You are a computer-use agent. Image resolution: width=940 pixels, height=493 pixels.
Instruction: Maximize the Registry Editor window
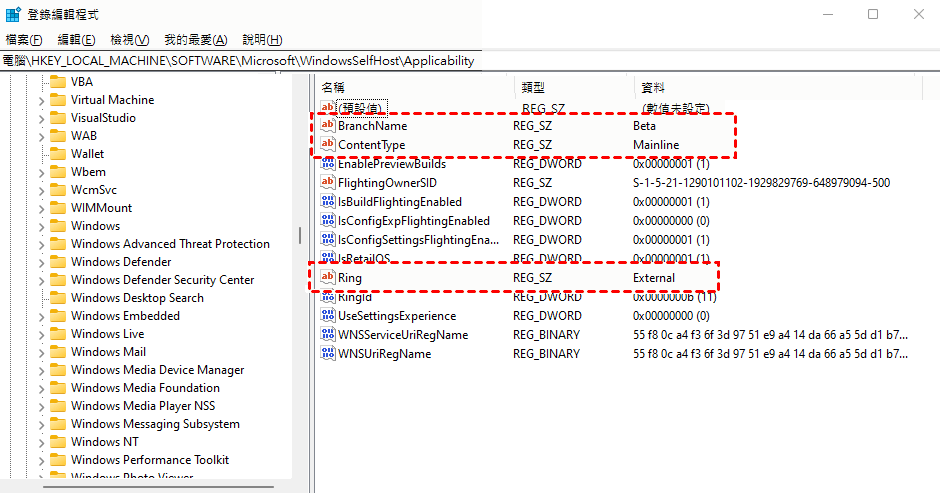click(873, 14)
